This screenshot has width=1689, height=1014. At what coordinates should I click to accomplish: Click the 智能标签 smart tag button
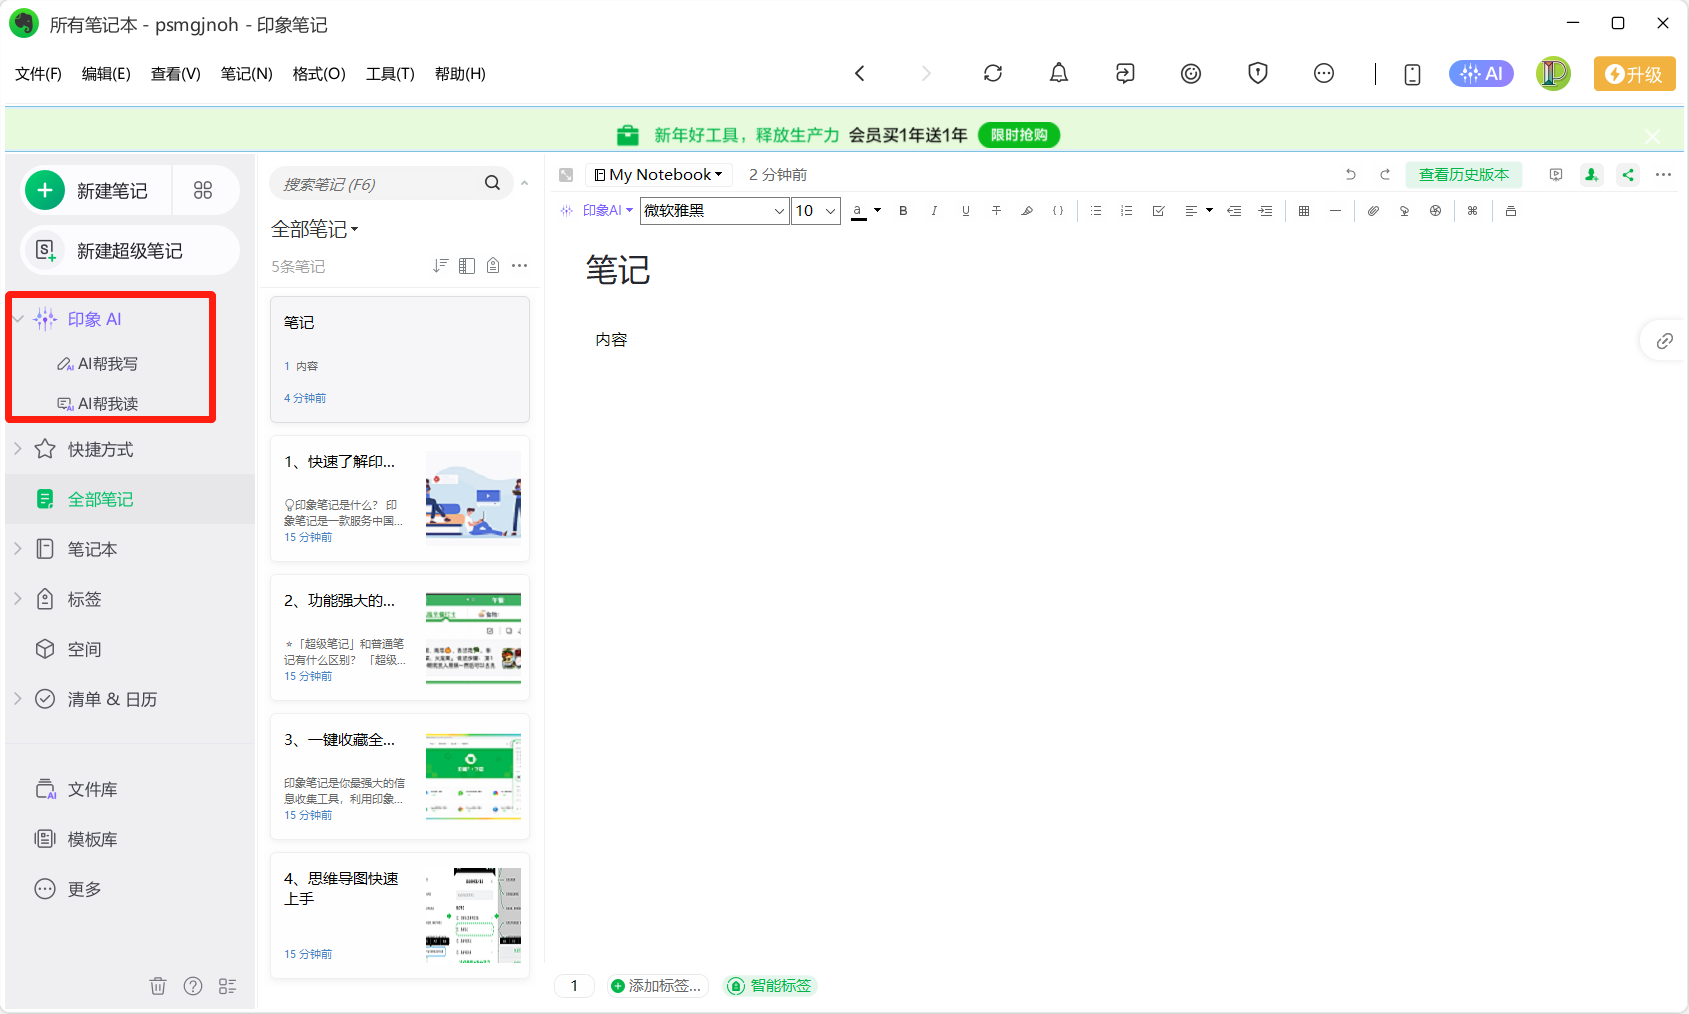coord(770,986)
